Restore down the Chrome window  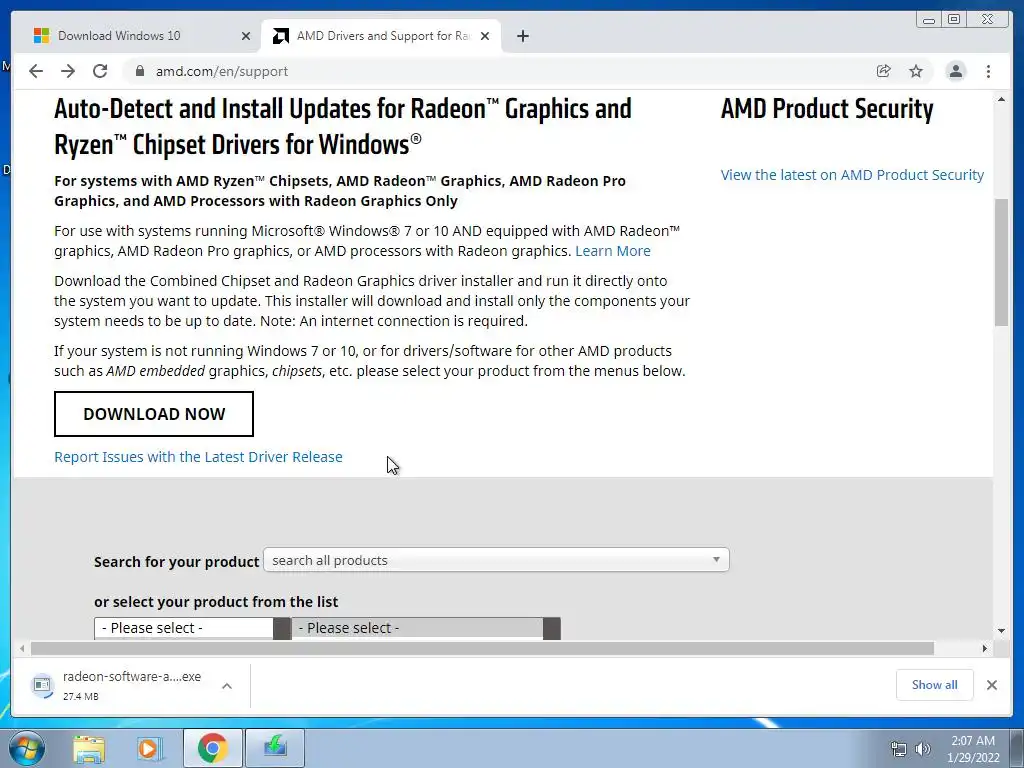pos(954,20)
